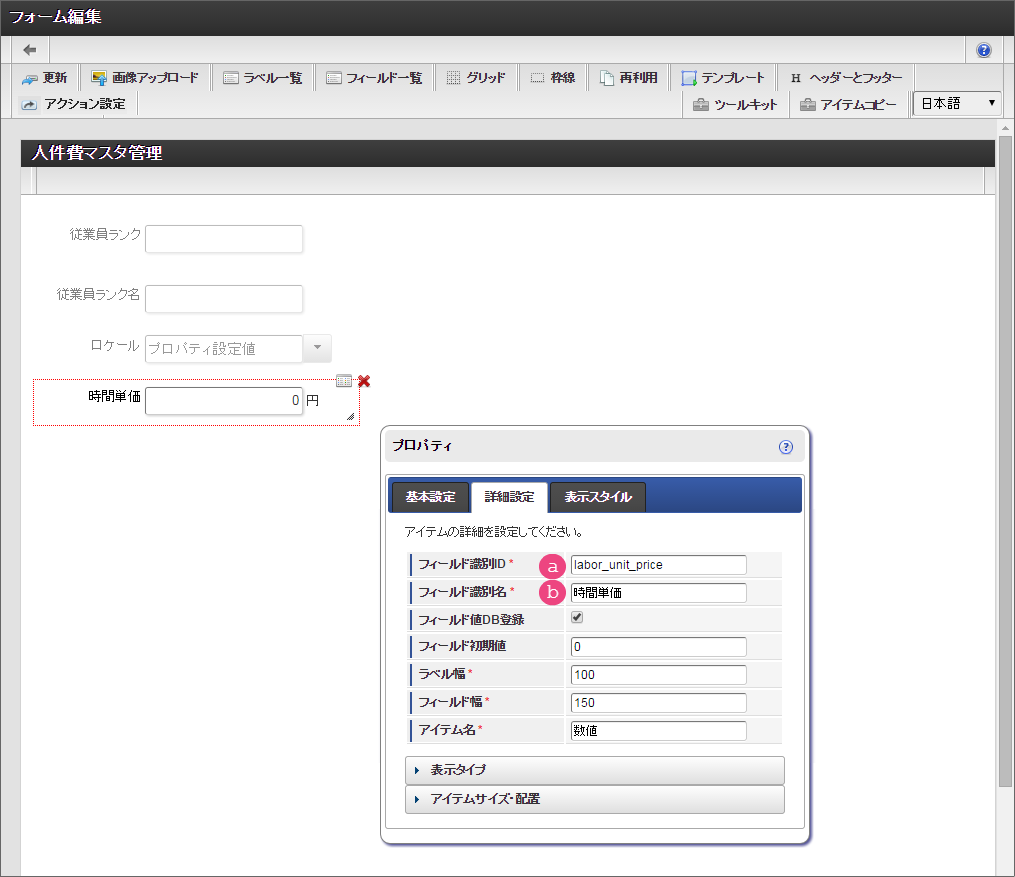Click resize grip of 時間単価 item
The width and height of the screenshot is (1015, 877).
pyautogui.click(x=350, y=417)
